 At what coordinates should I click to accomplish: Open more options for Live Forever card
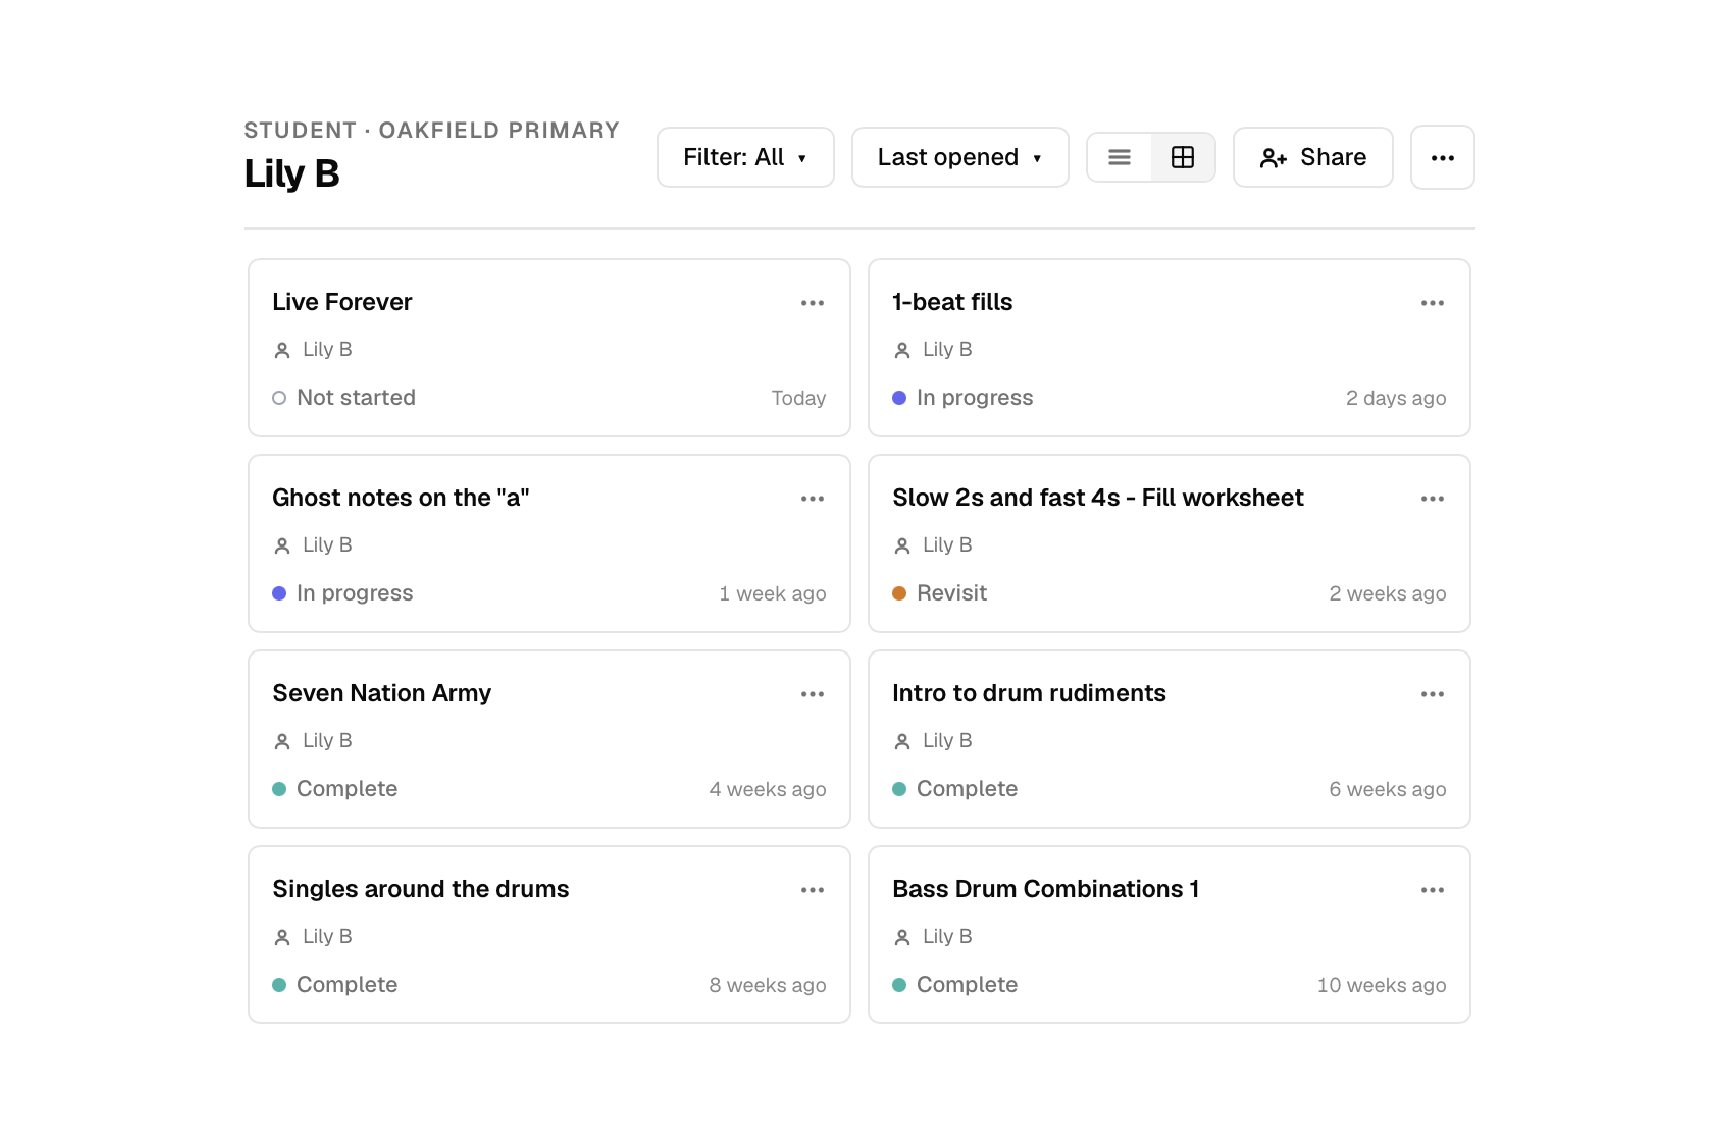812,303
